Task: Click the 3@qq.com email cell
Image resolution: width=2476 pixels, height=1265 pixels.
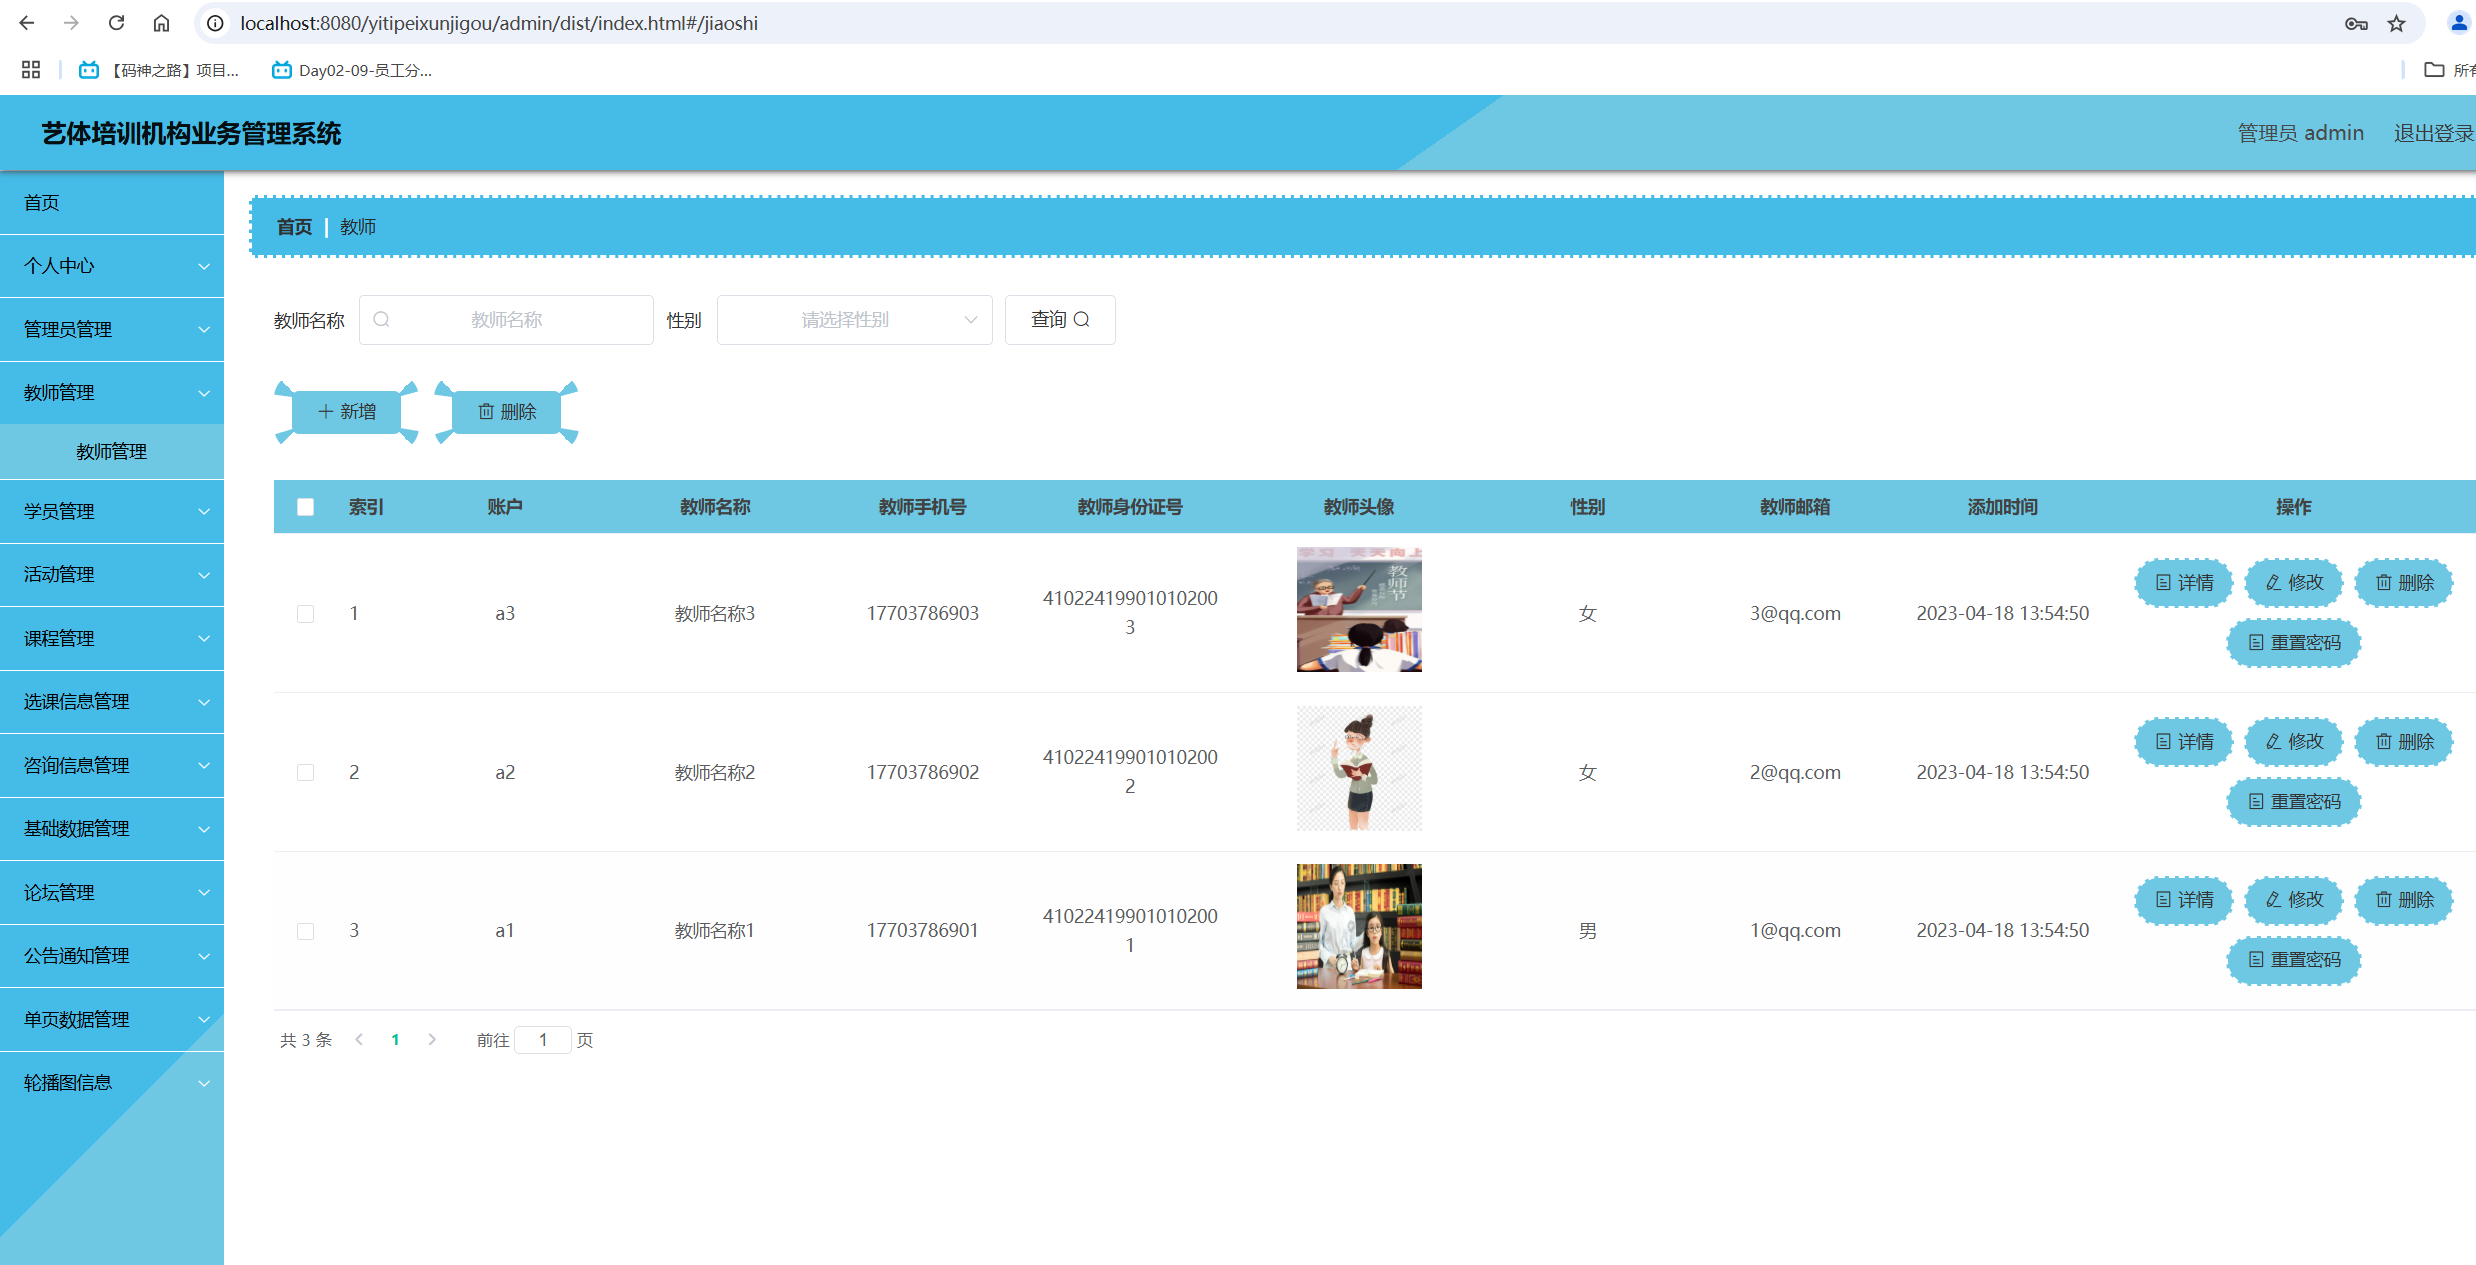Action: coord(1795,614)
